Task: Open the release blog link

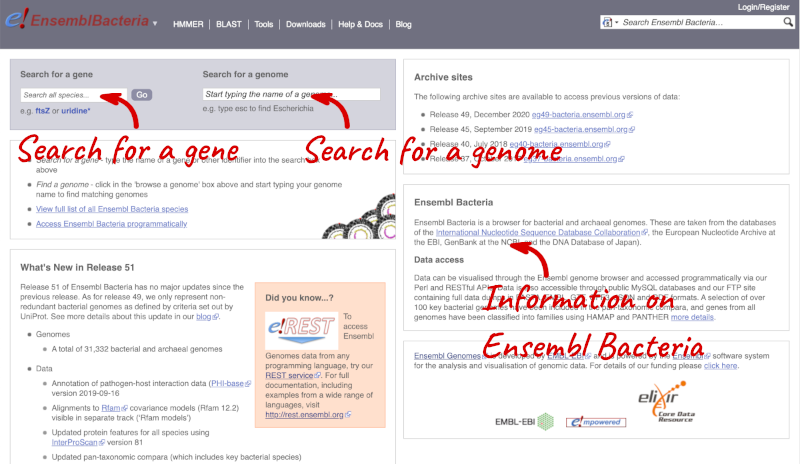Action: [204, 316]
